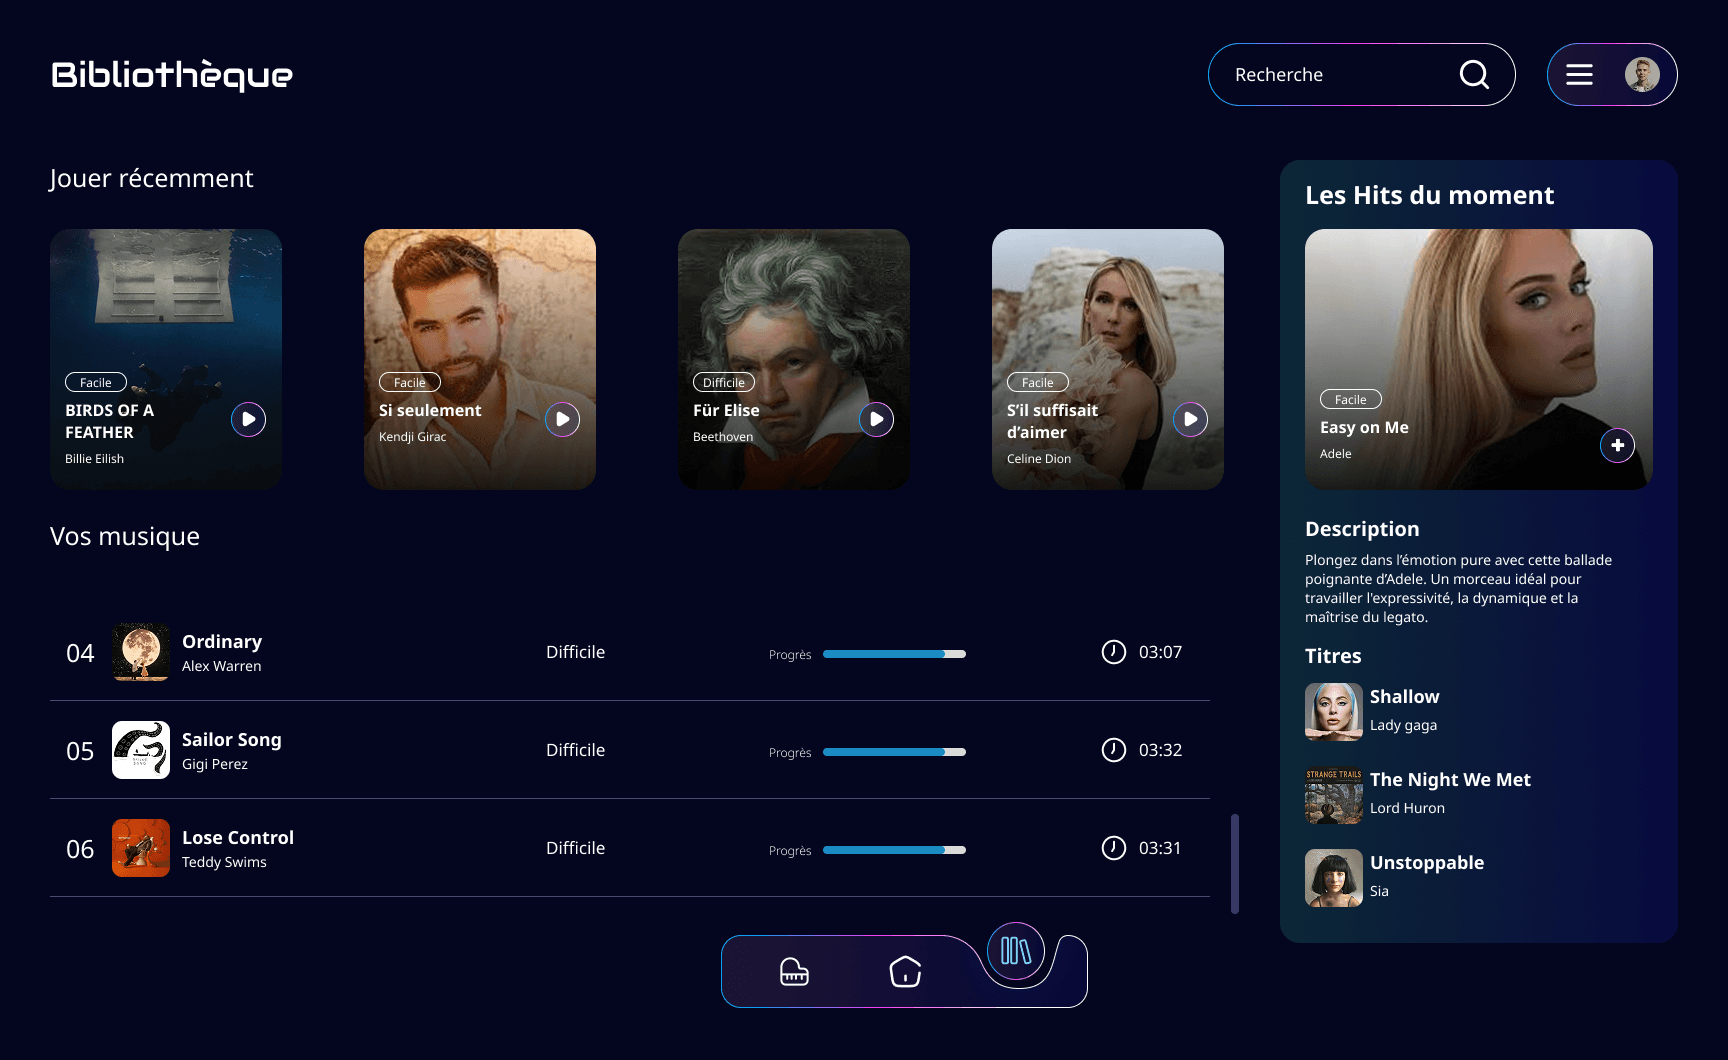Image resolution: width=1728 pixels, height=1060 pixels.
Task: Click Facile tag on Si seulement
Action: [x=410, y=382]
